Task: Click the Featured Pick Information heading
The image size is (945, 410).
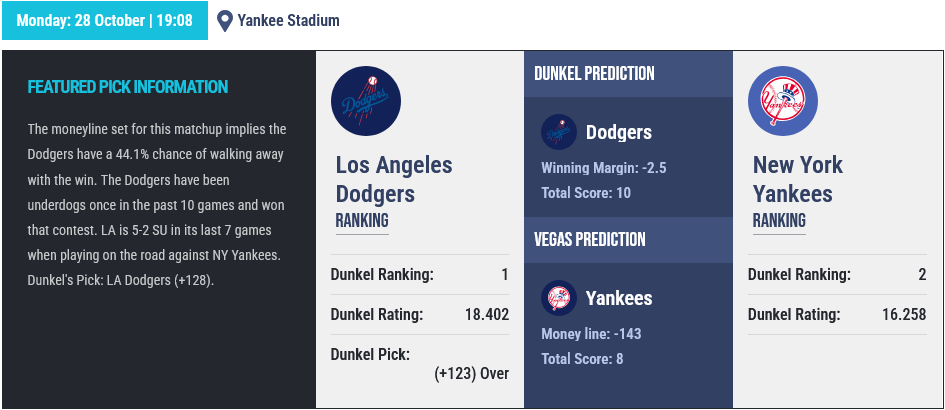Action: click(128, 87)
